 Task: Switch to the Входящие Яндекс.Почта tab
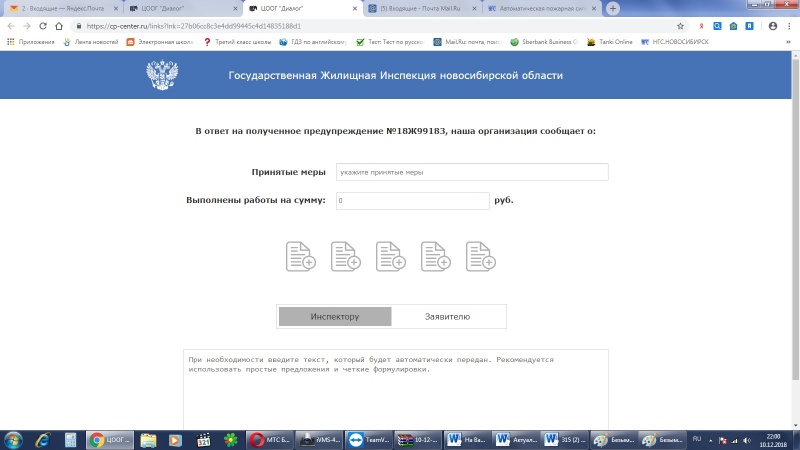click(60, 8)
